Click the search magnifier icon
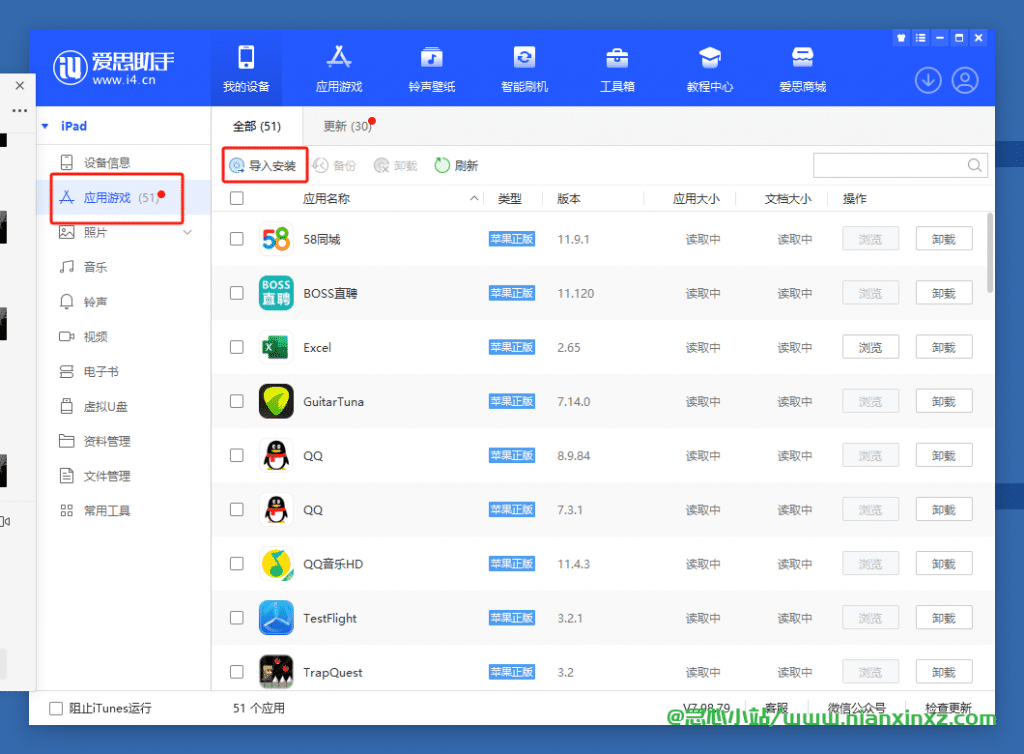Image resolution: width=1024 pixels, height=754 pixels. 974,165
